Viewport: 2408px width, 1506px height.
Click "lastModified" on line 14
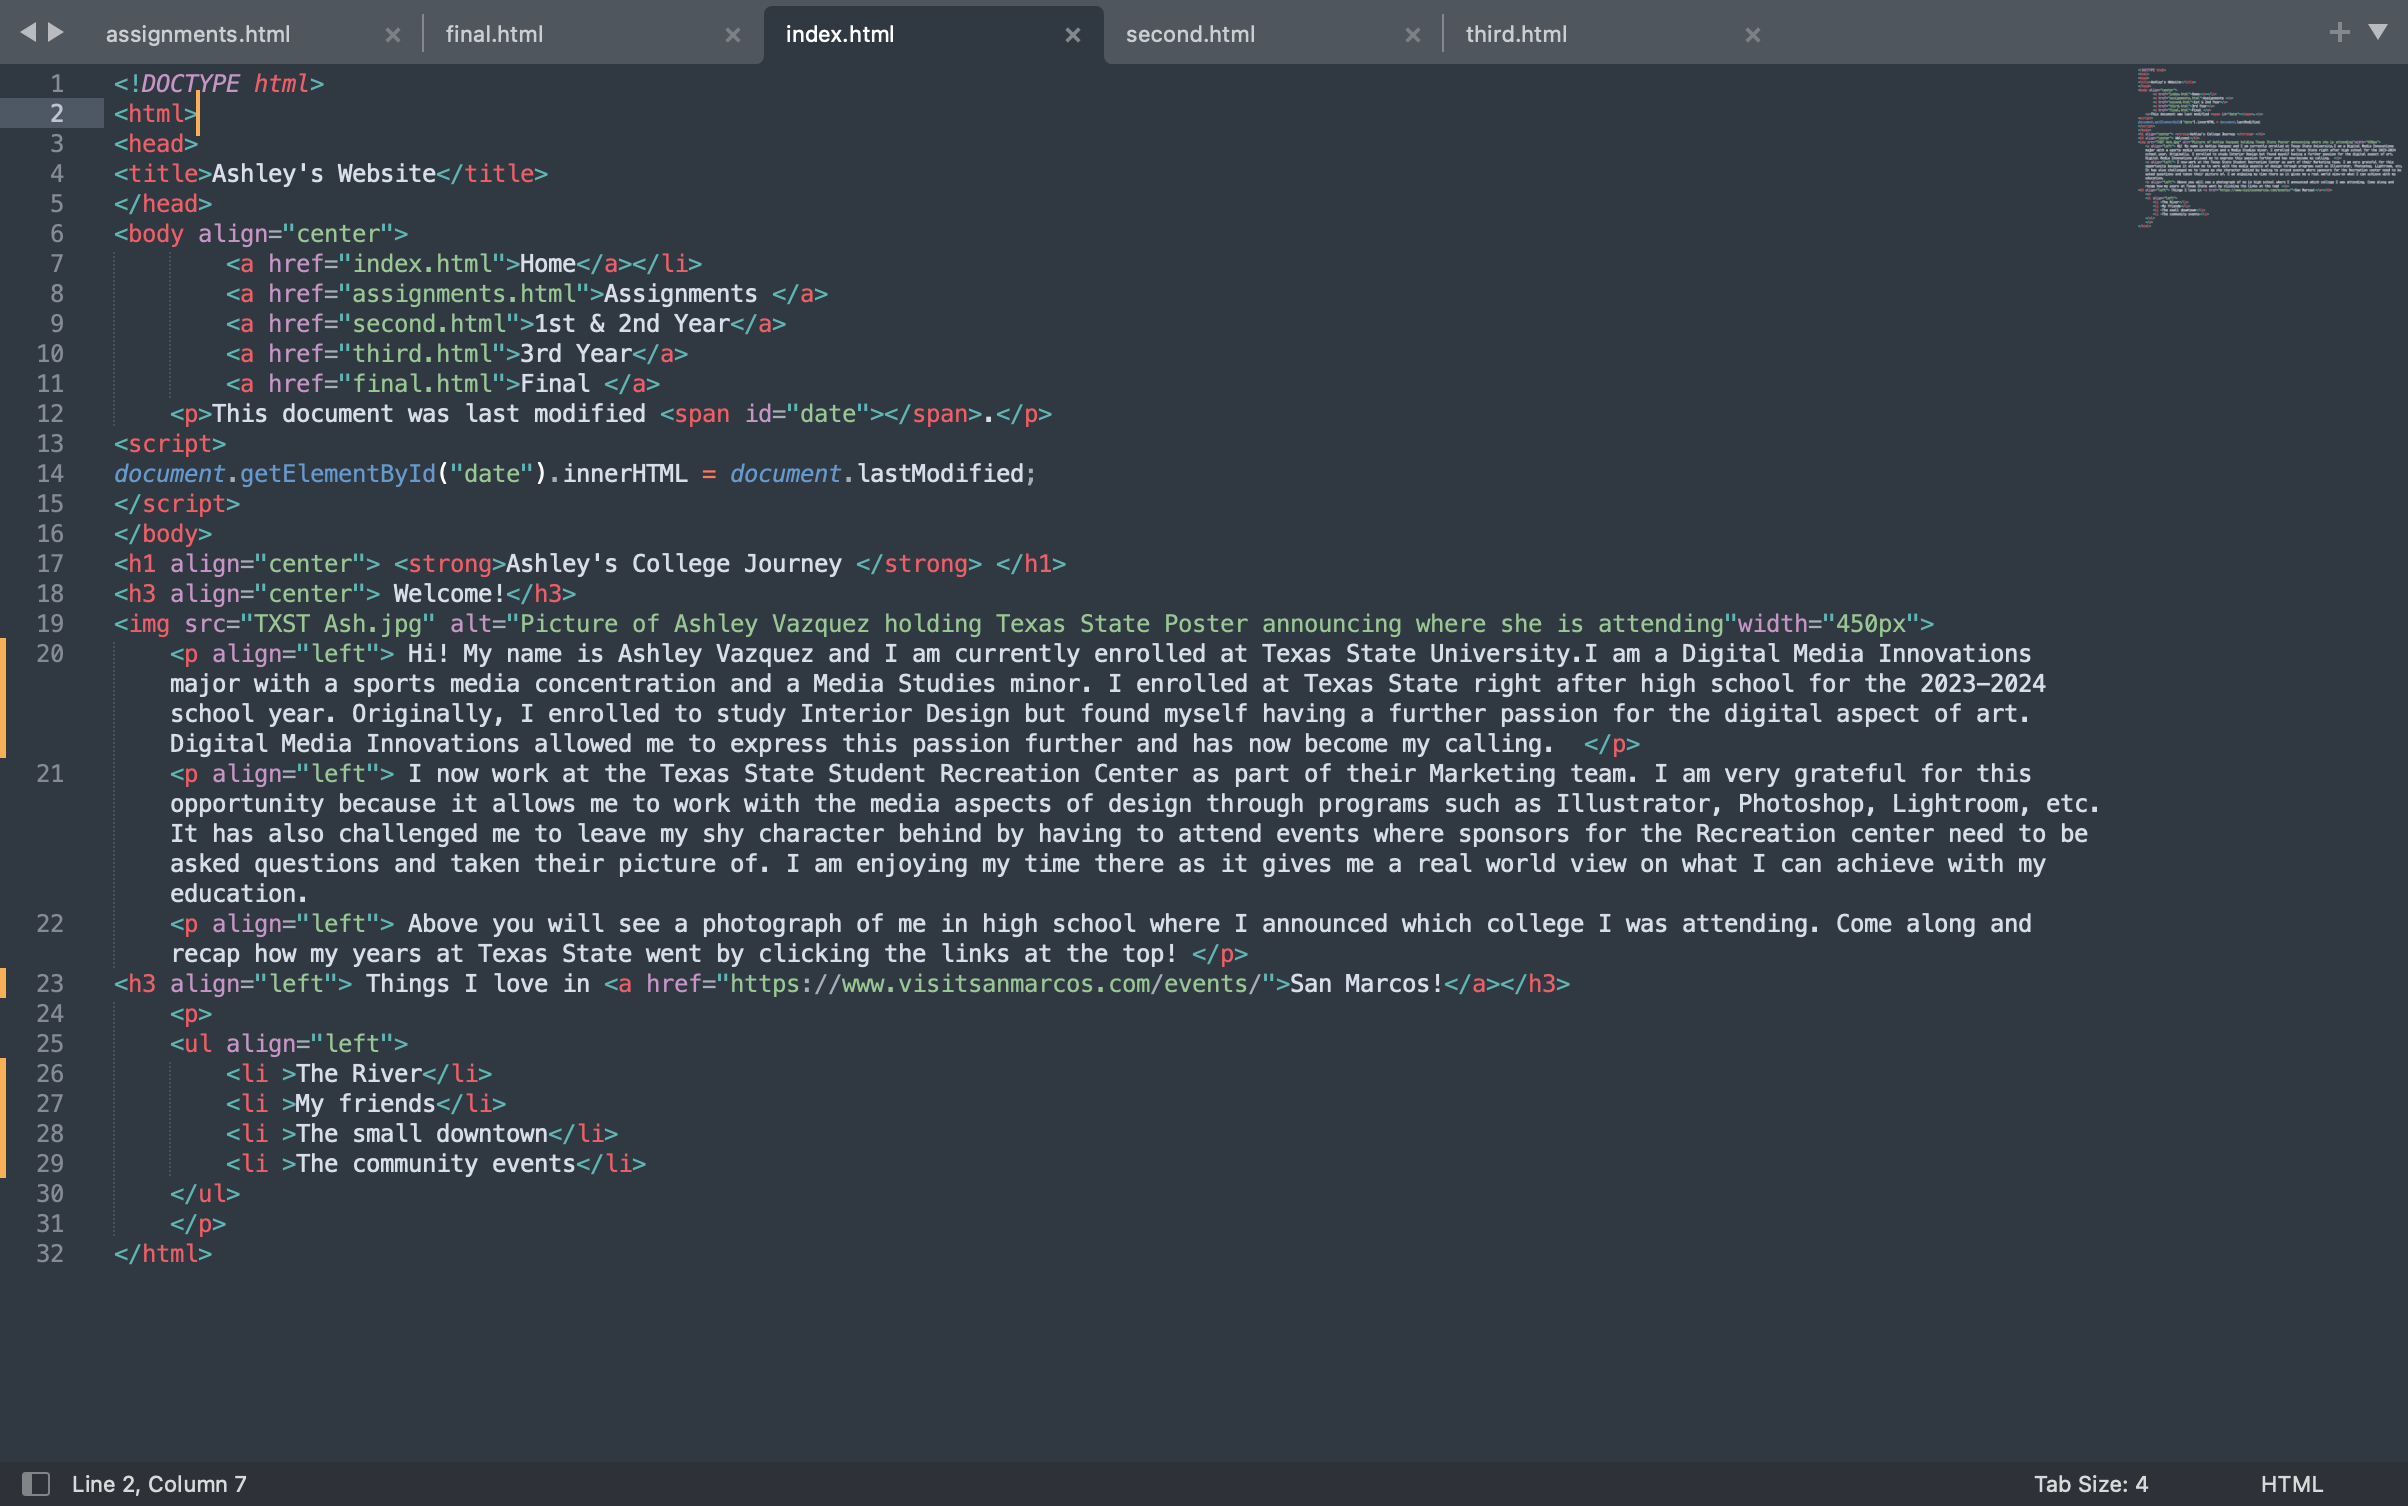click(940, 474)
